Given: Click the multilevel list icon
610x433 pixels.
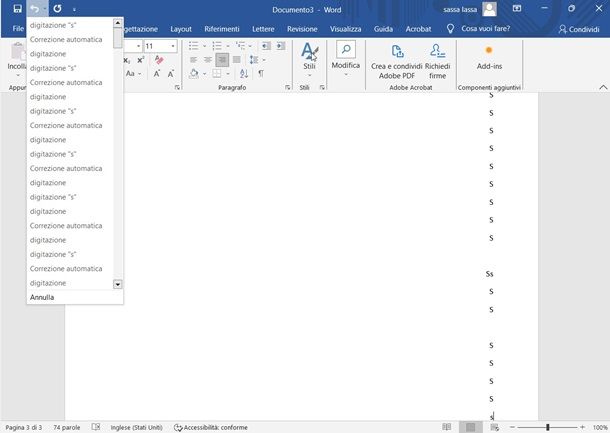Looking at the screenshot, I should click(240, 46).
